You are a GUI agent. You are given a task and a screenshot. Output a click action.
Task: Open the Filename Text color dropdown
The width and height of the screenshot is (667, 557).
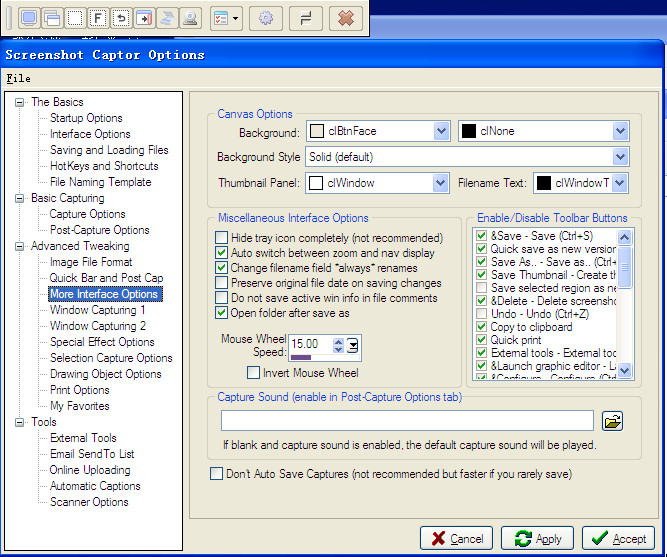pyautogui.click(x=620, y=183)
